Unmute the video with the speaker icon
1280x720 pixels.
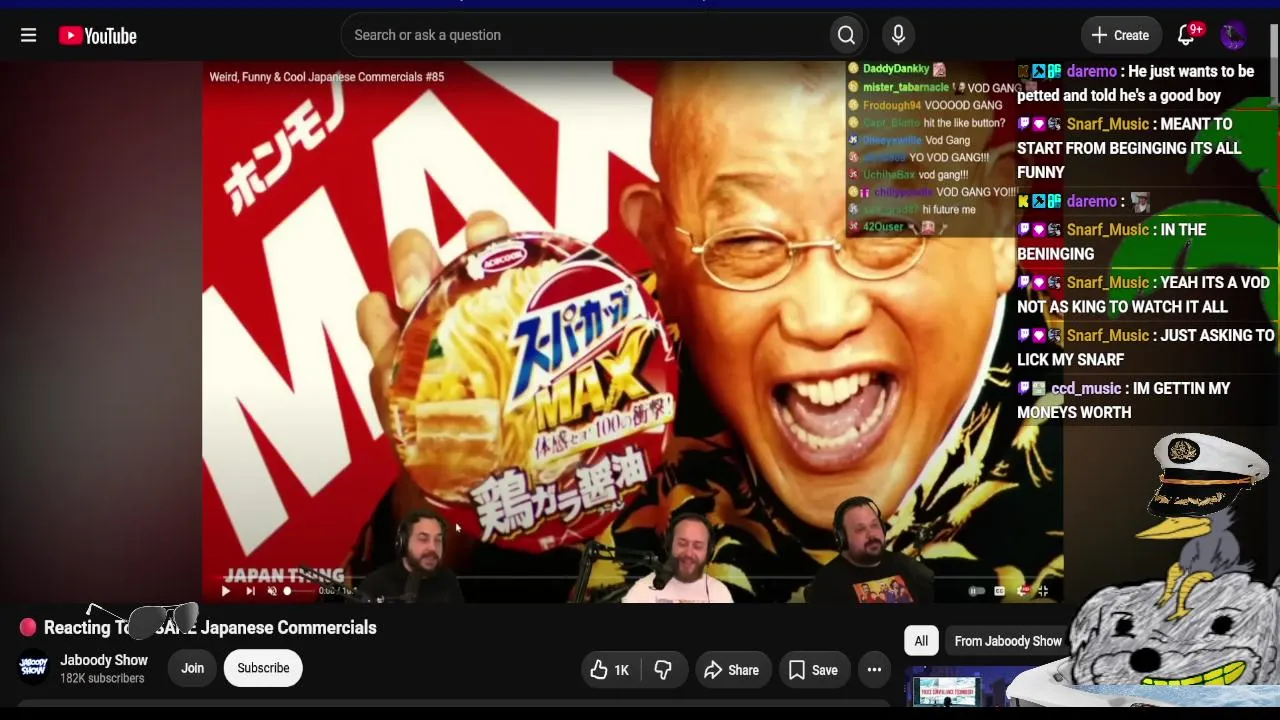click(x=272, y=591)
